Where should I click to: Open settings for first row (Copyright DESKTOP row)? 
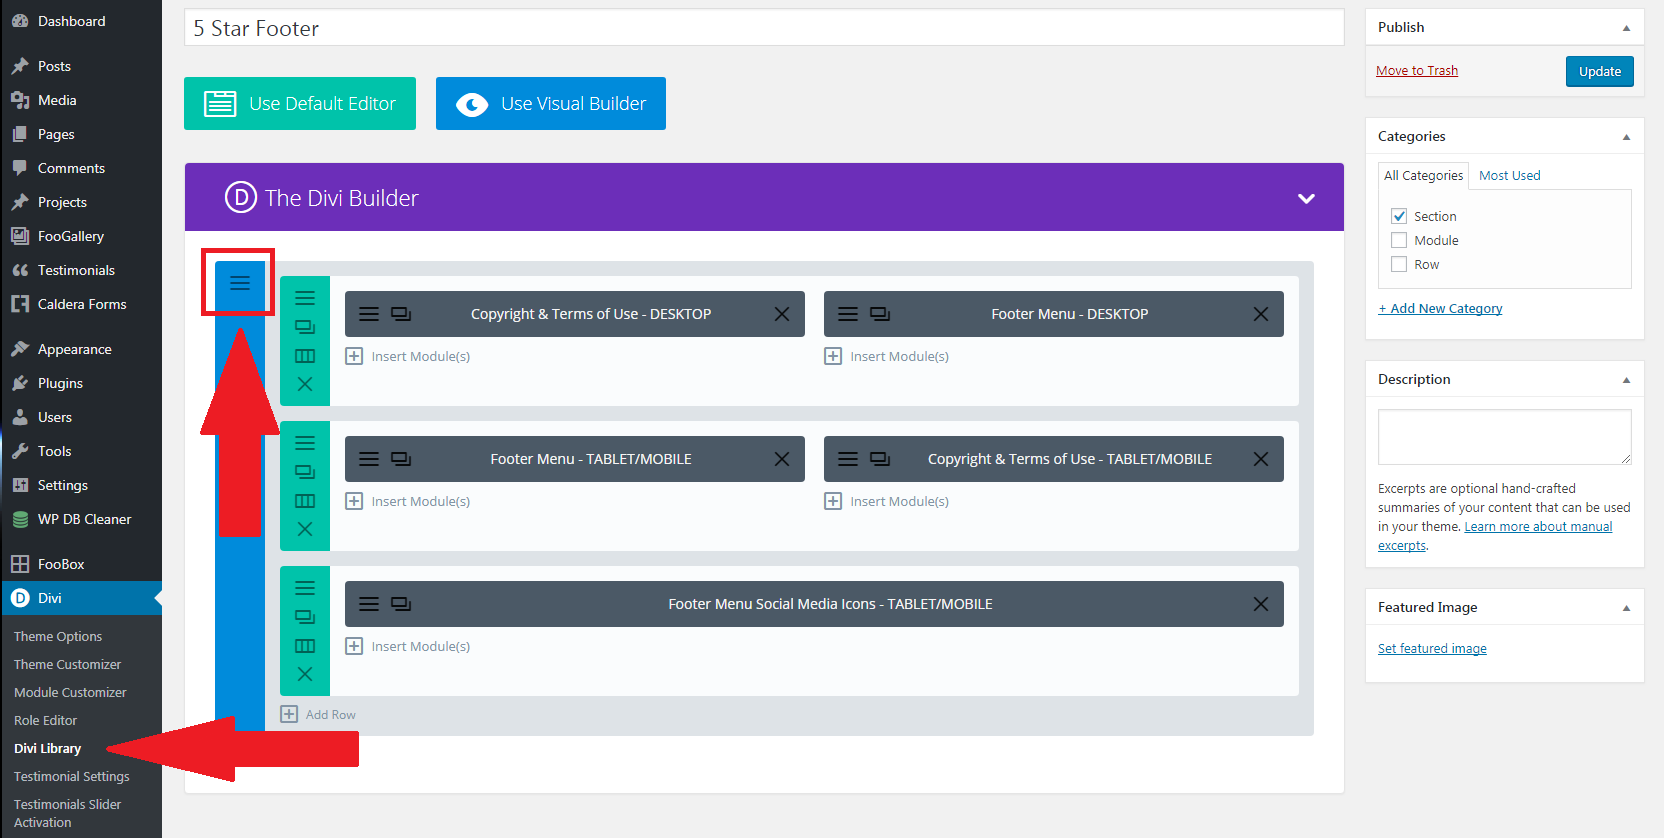pos(305,298)
